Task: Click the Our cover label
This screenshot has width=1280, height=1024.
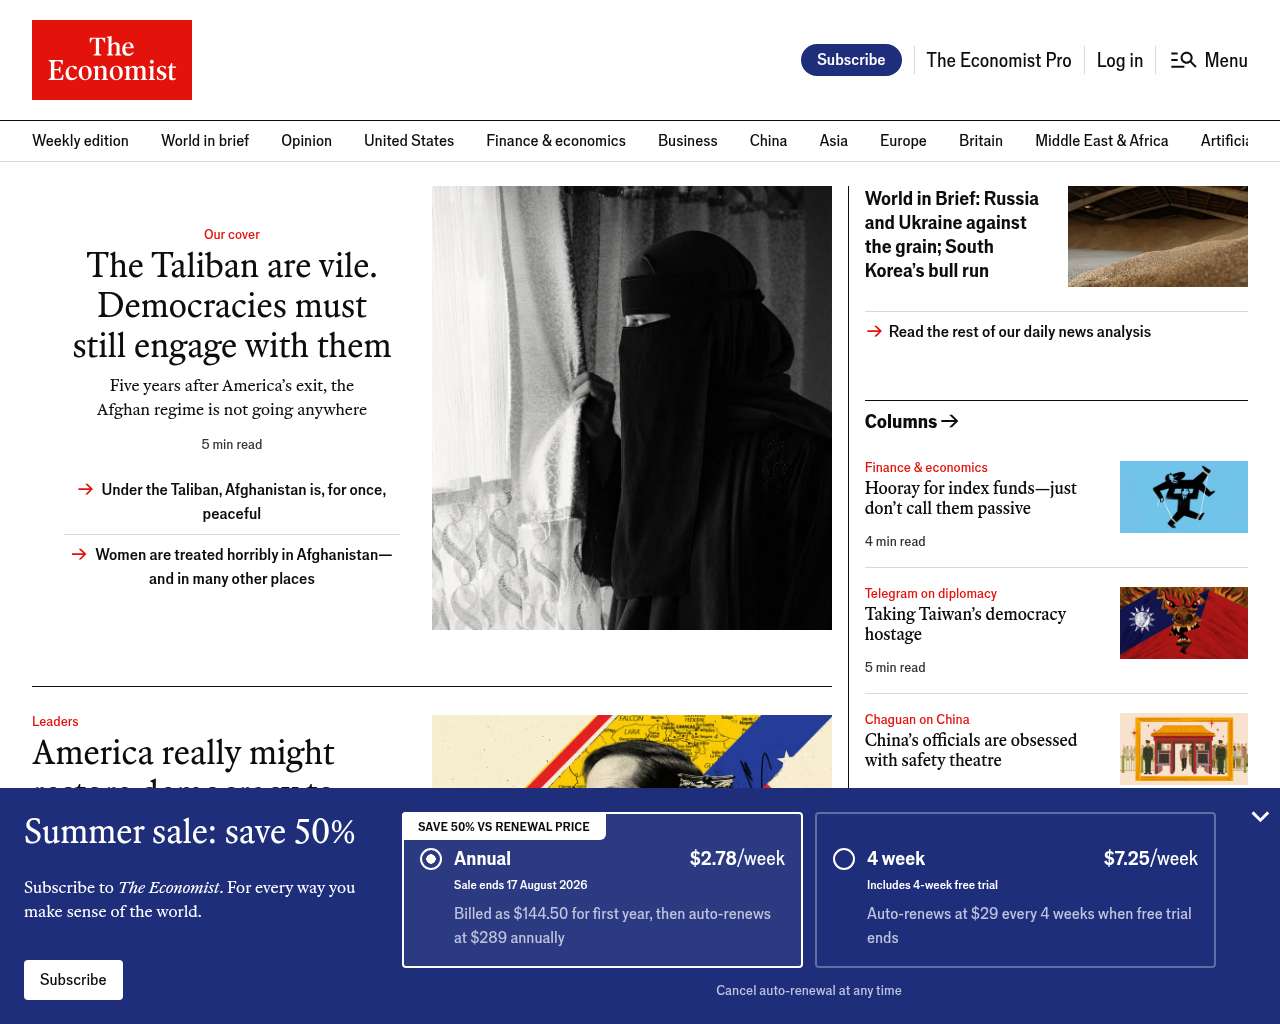Action: pyautogui.click(x=232, y=234)
